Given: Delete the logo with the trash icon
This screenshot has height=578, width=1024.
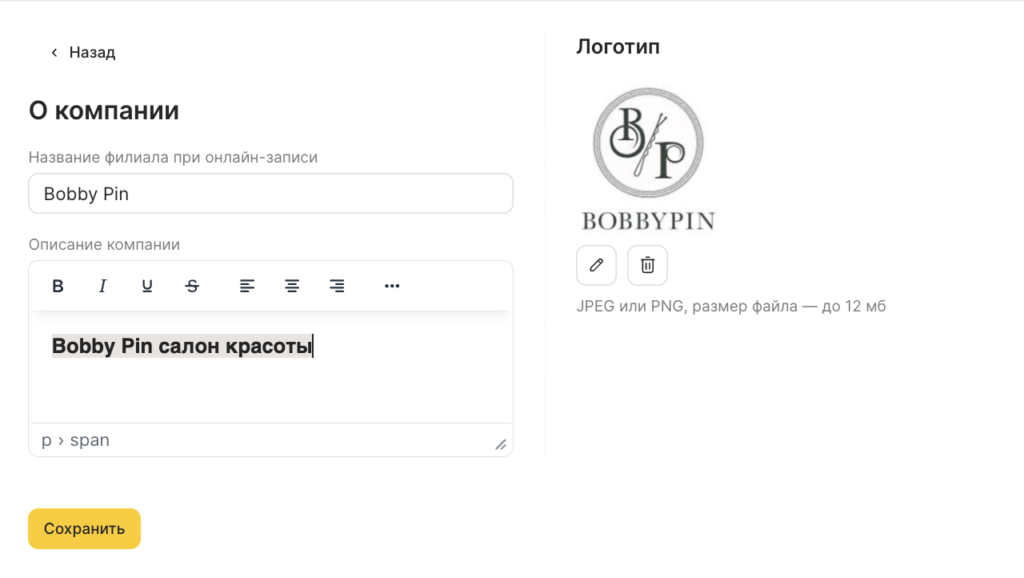Looking at the screenshot, I should tap(647, 265).
